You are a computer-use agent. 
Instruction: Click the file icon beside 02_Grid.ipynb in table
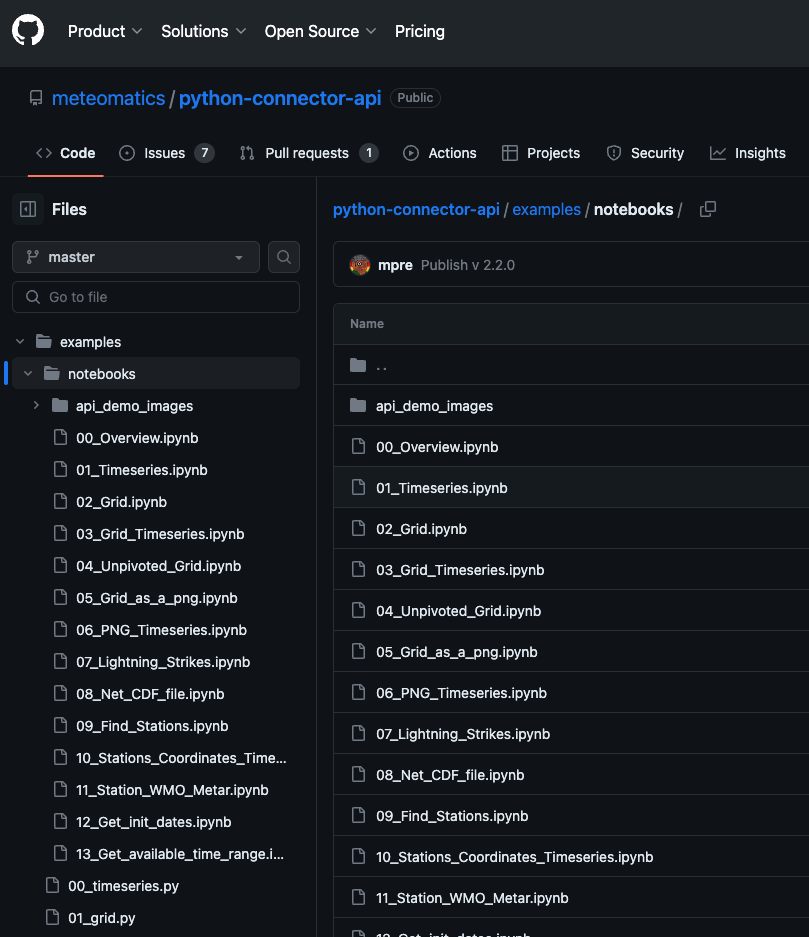pos(358,529)
